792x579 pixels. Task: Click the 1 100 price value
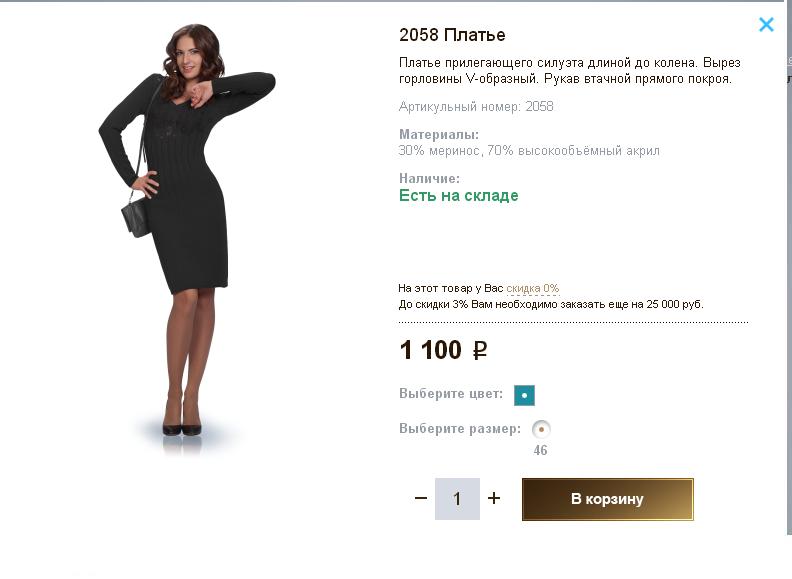[x=430, y=350]
